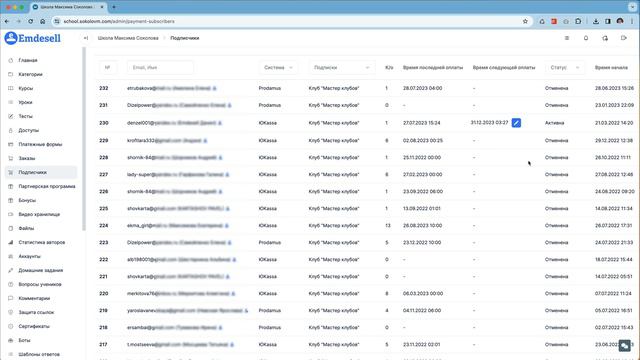Open Главная in the sidebar

click(28, 60)
